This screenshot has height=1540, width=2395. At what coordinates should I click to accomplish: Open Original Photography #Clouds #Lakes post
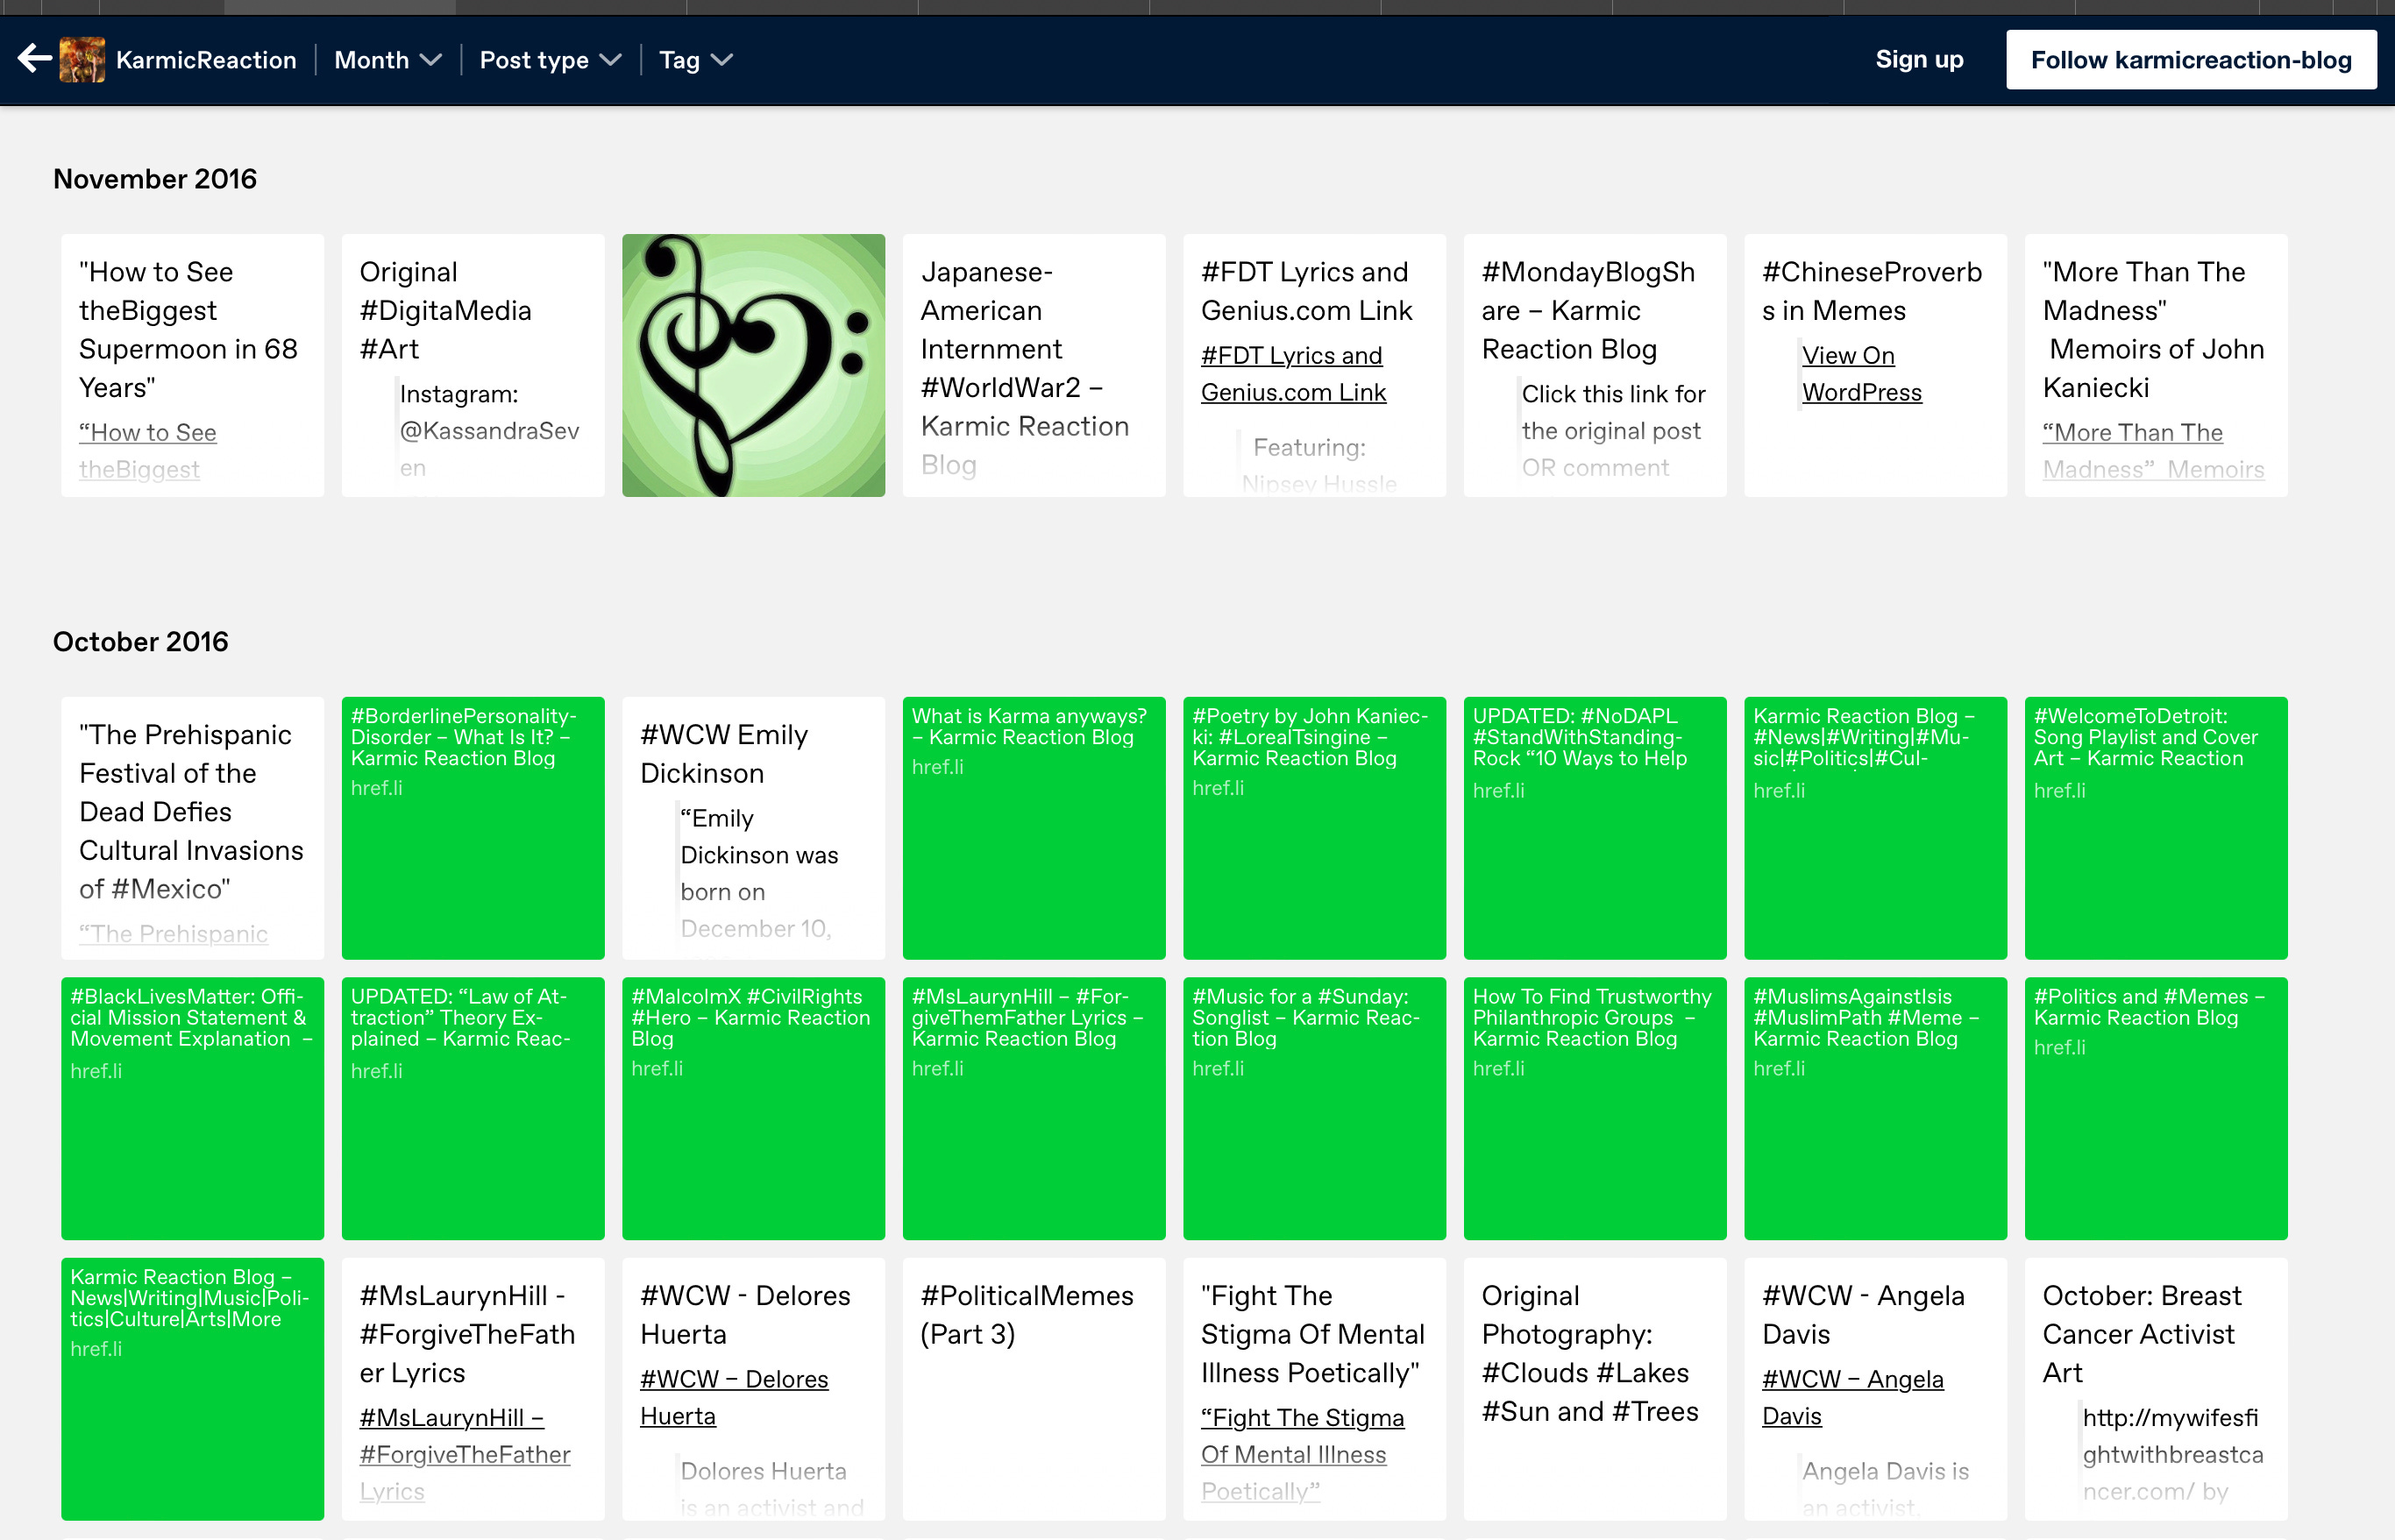point(1595,1389)
